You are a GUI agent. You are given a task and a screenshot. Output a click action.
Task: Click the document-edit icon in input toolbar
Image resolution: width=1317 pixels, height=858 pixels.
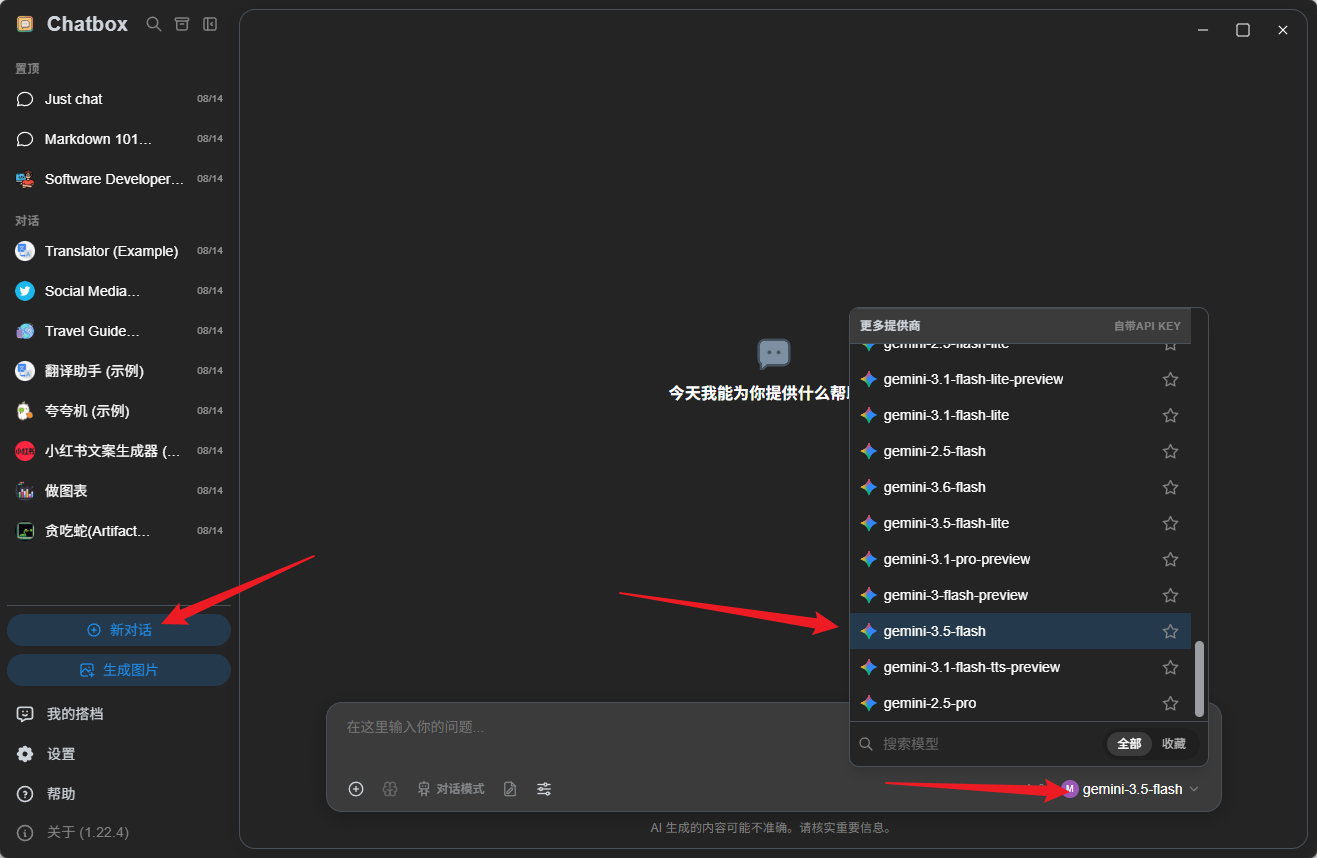point(510,789)
